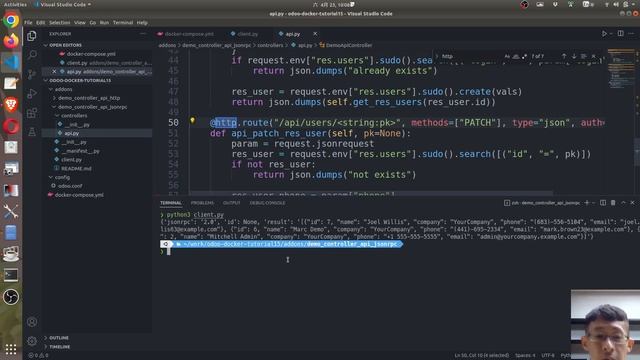Maximize the terminal panel size
Image resolution: width=640 pixels, height=360 pixels.
623,202
